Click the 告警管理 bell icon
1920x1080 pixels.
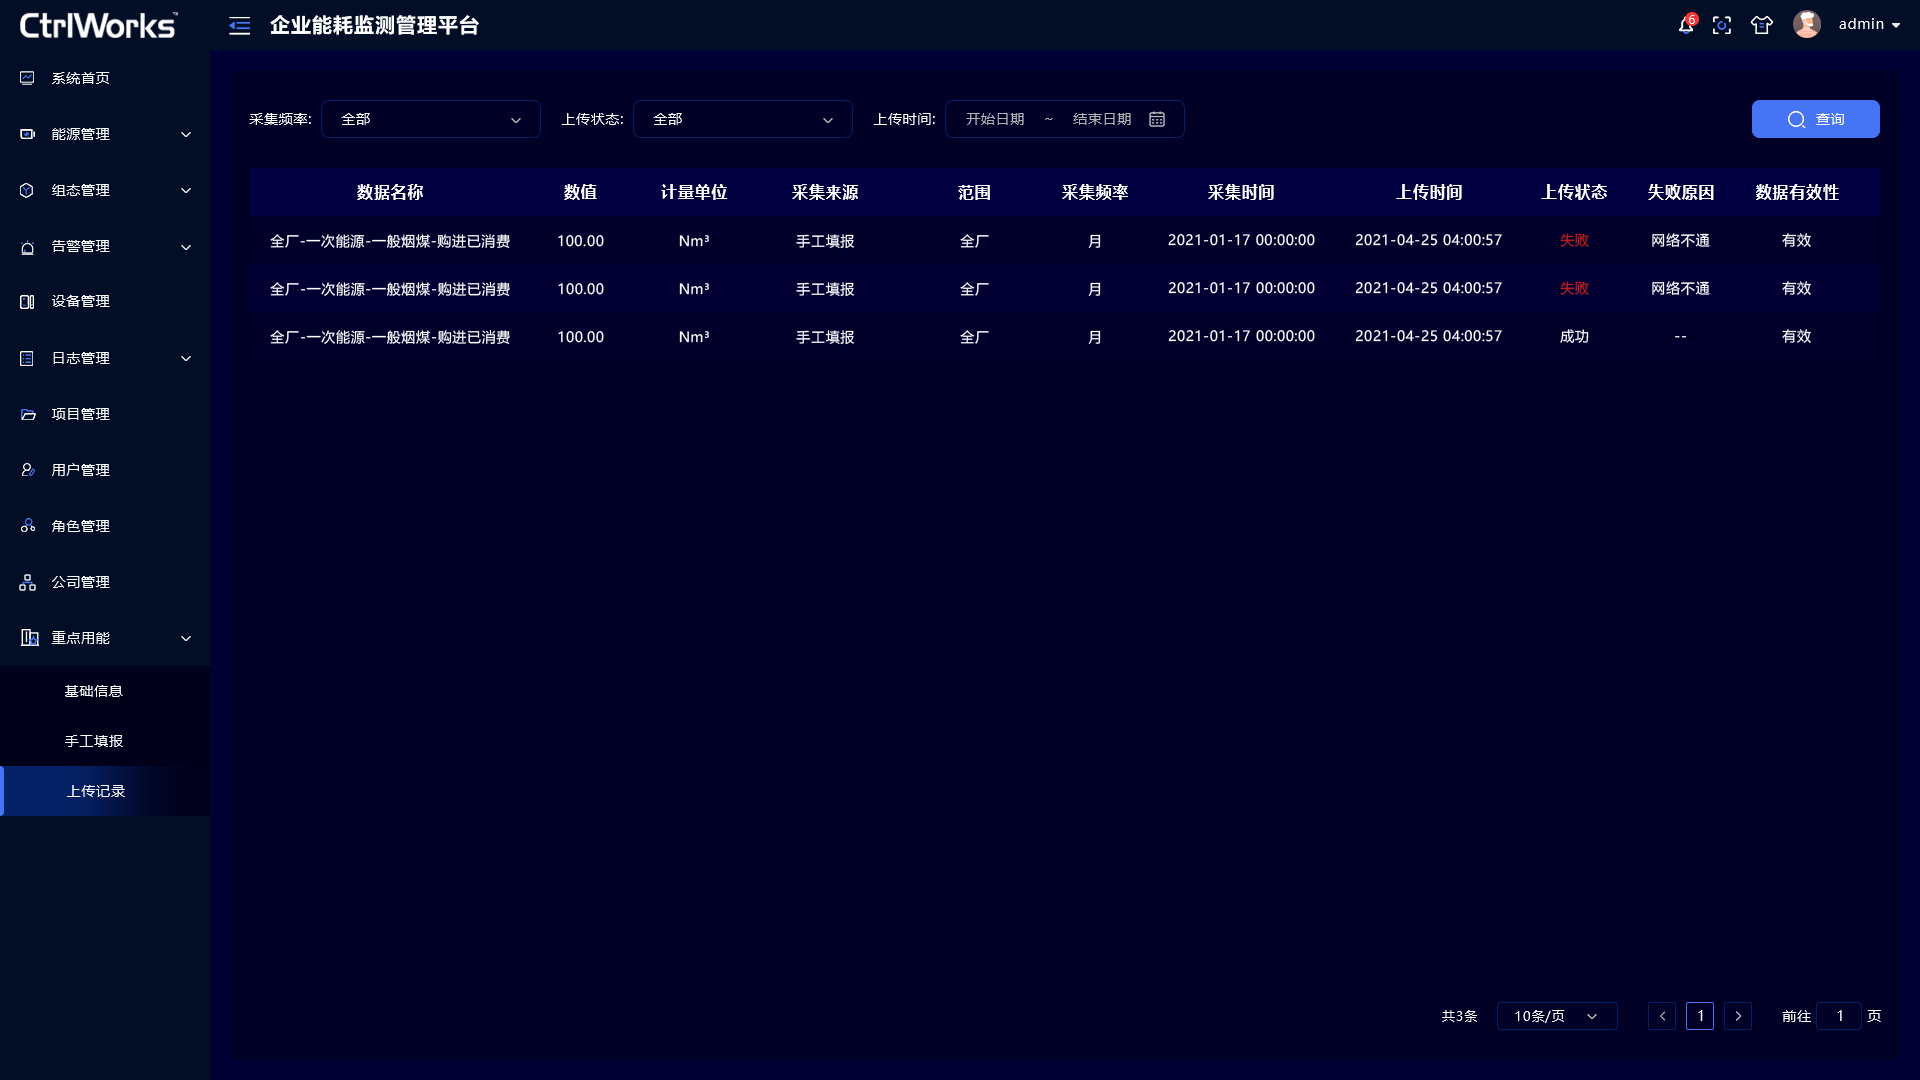(27, 247)
